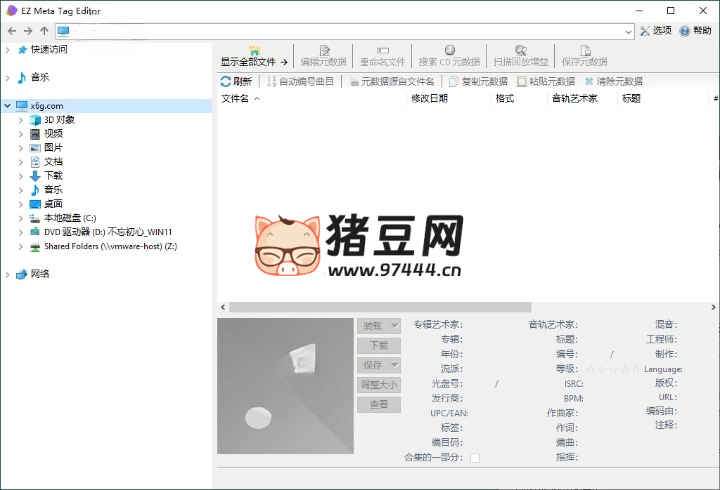
Task: Click the back navigation arrow
Action: coord(12,31)
